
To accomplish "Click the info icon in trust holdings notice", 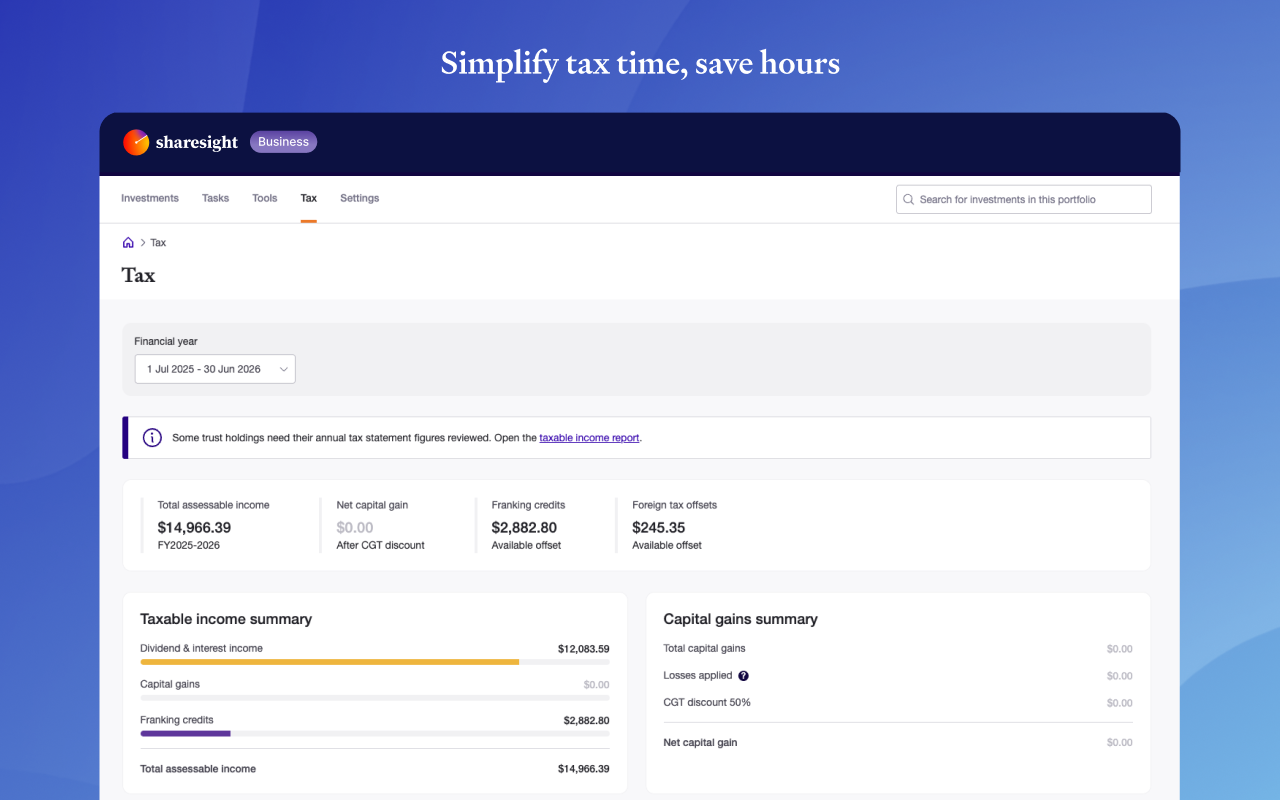I will point(152,438).
